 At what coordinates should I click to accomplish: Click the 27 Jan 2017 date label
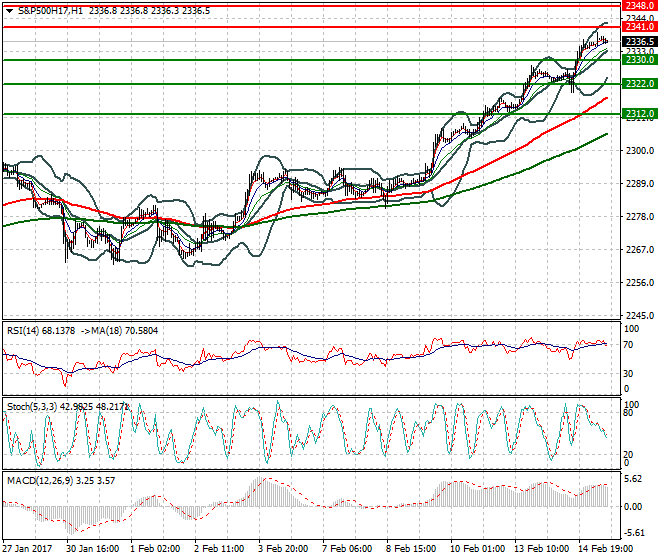[27, 549]
